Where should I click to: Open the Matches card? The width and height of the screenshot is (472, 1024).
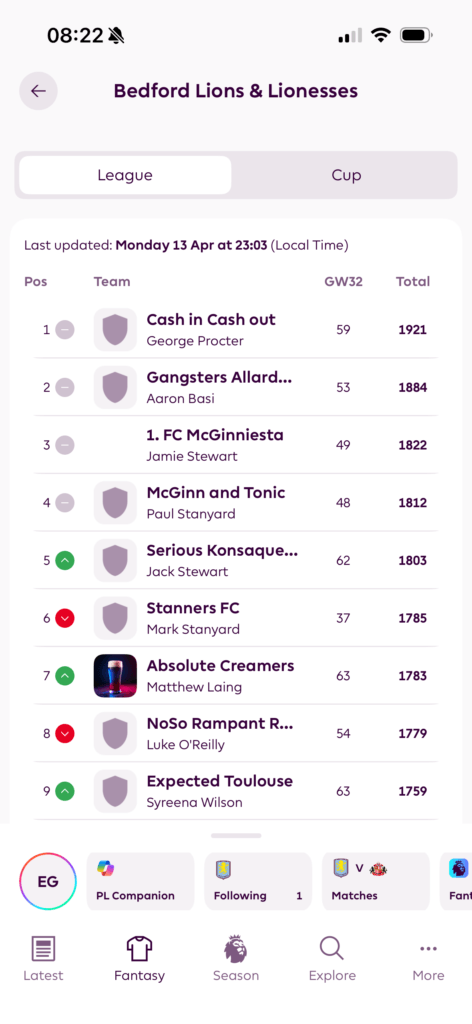pos(375,881)
